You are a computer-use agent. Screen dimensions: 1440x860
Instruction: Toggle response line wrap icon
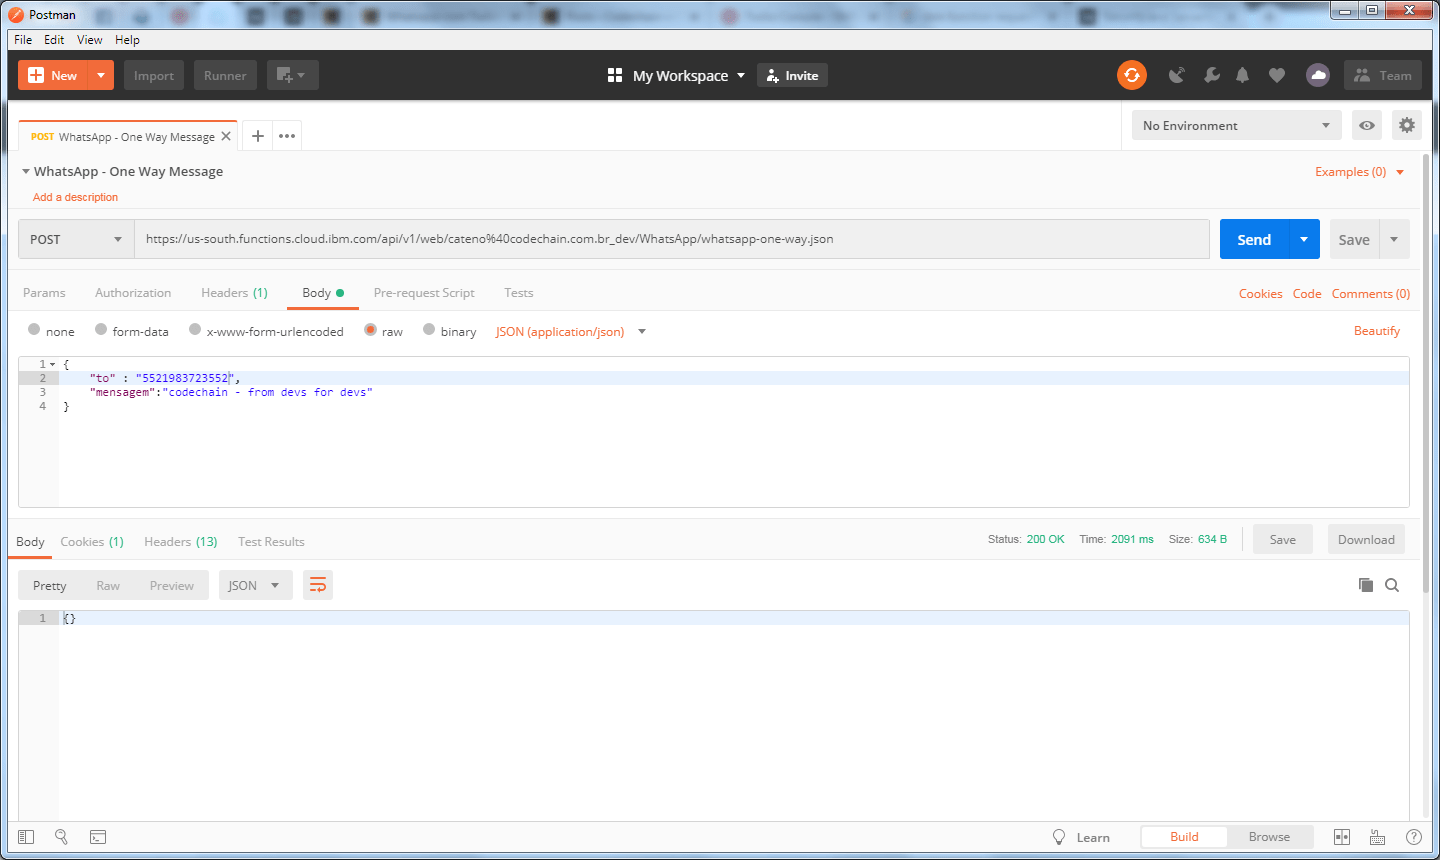(x=318, y=585)
